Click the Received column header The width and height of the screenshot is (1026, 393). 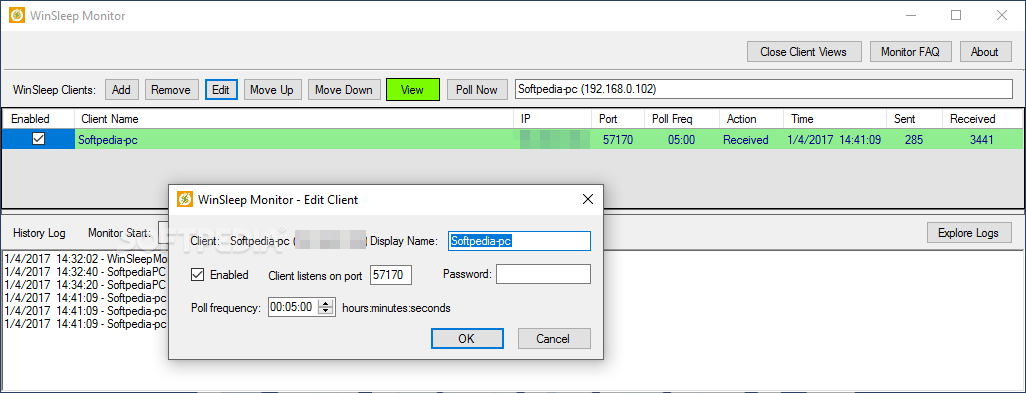(x=982, y=119)
